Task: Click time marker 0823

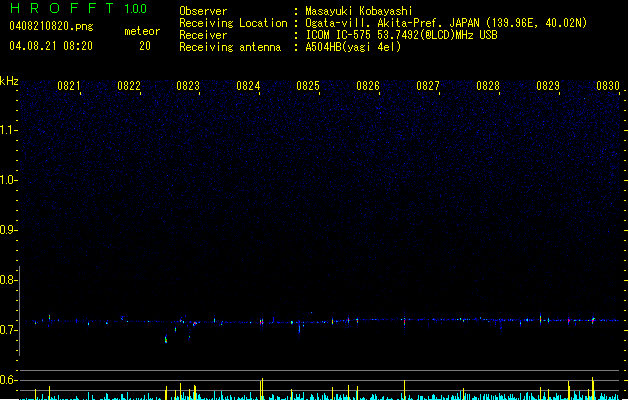Action: [x=188, y=86]
